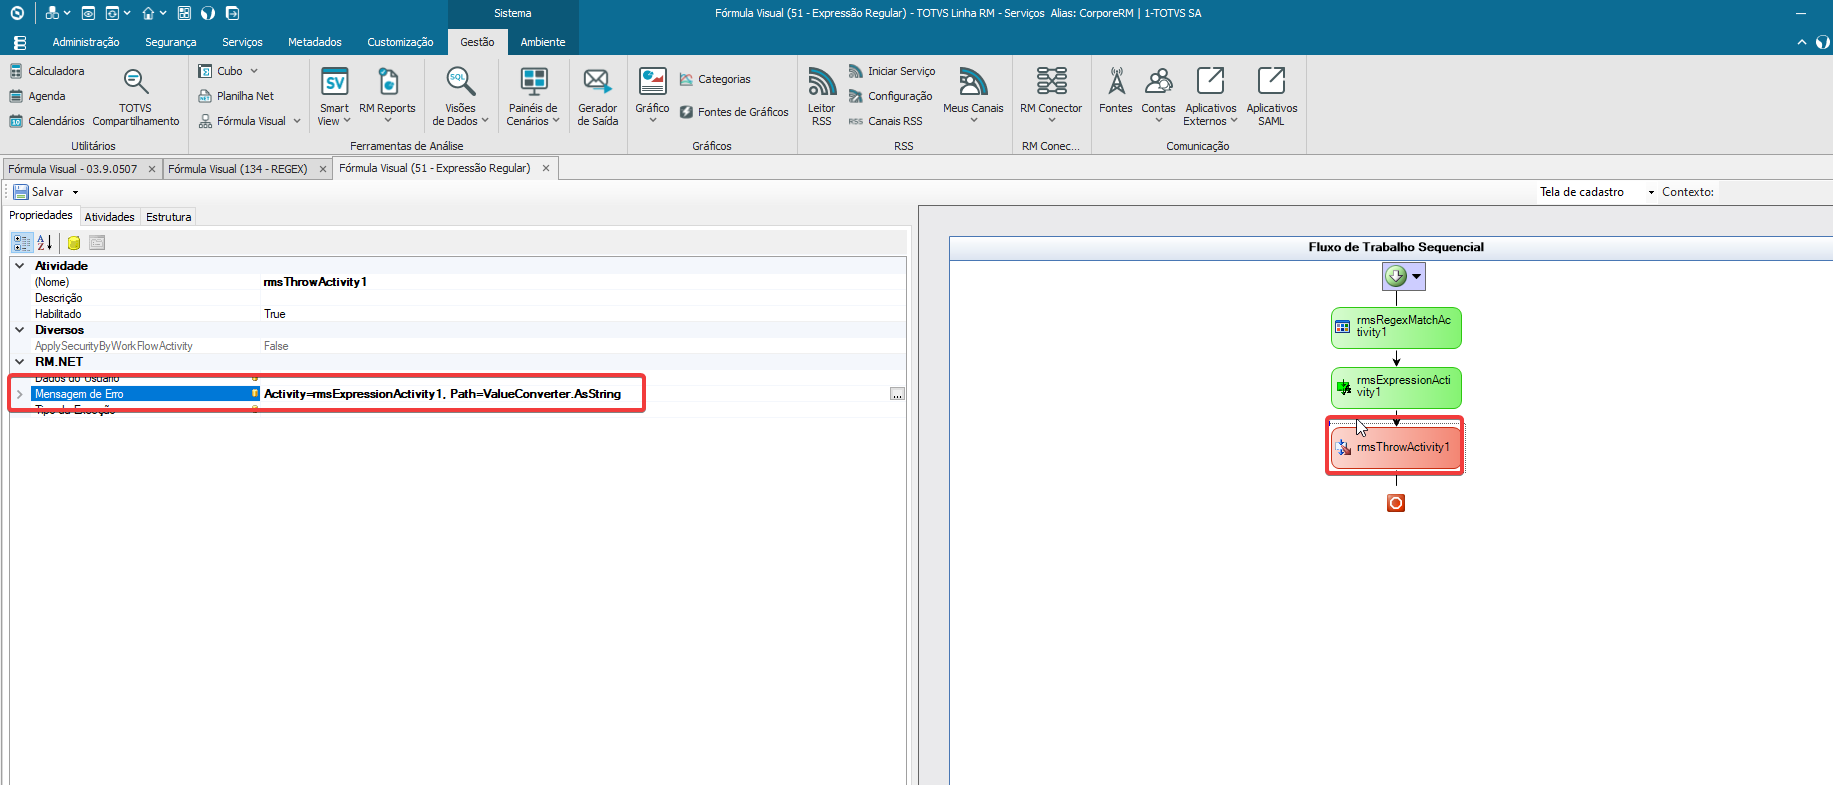Open Painéis de Cenários

(x=533, y=97)
